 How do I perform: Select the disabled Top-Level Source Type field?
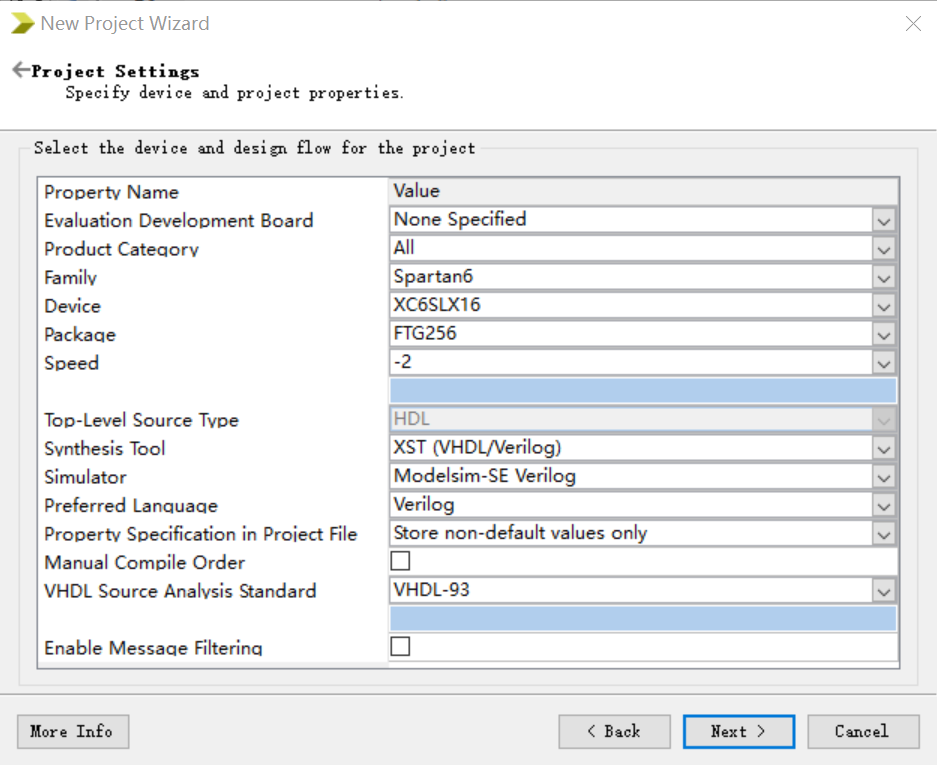640,419
